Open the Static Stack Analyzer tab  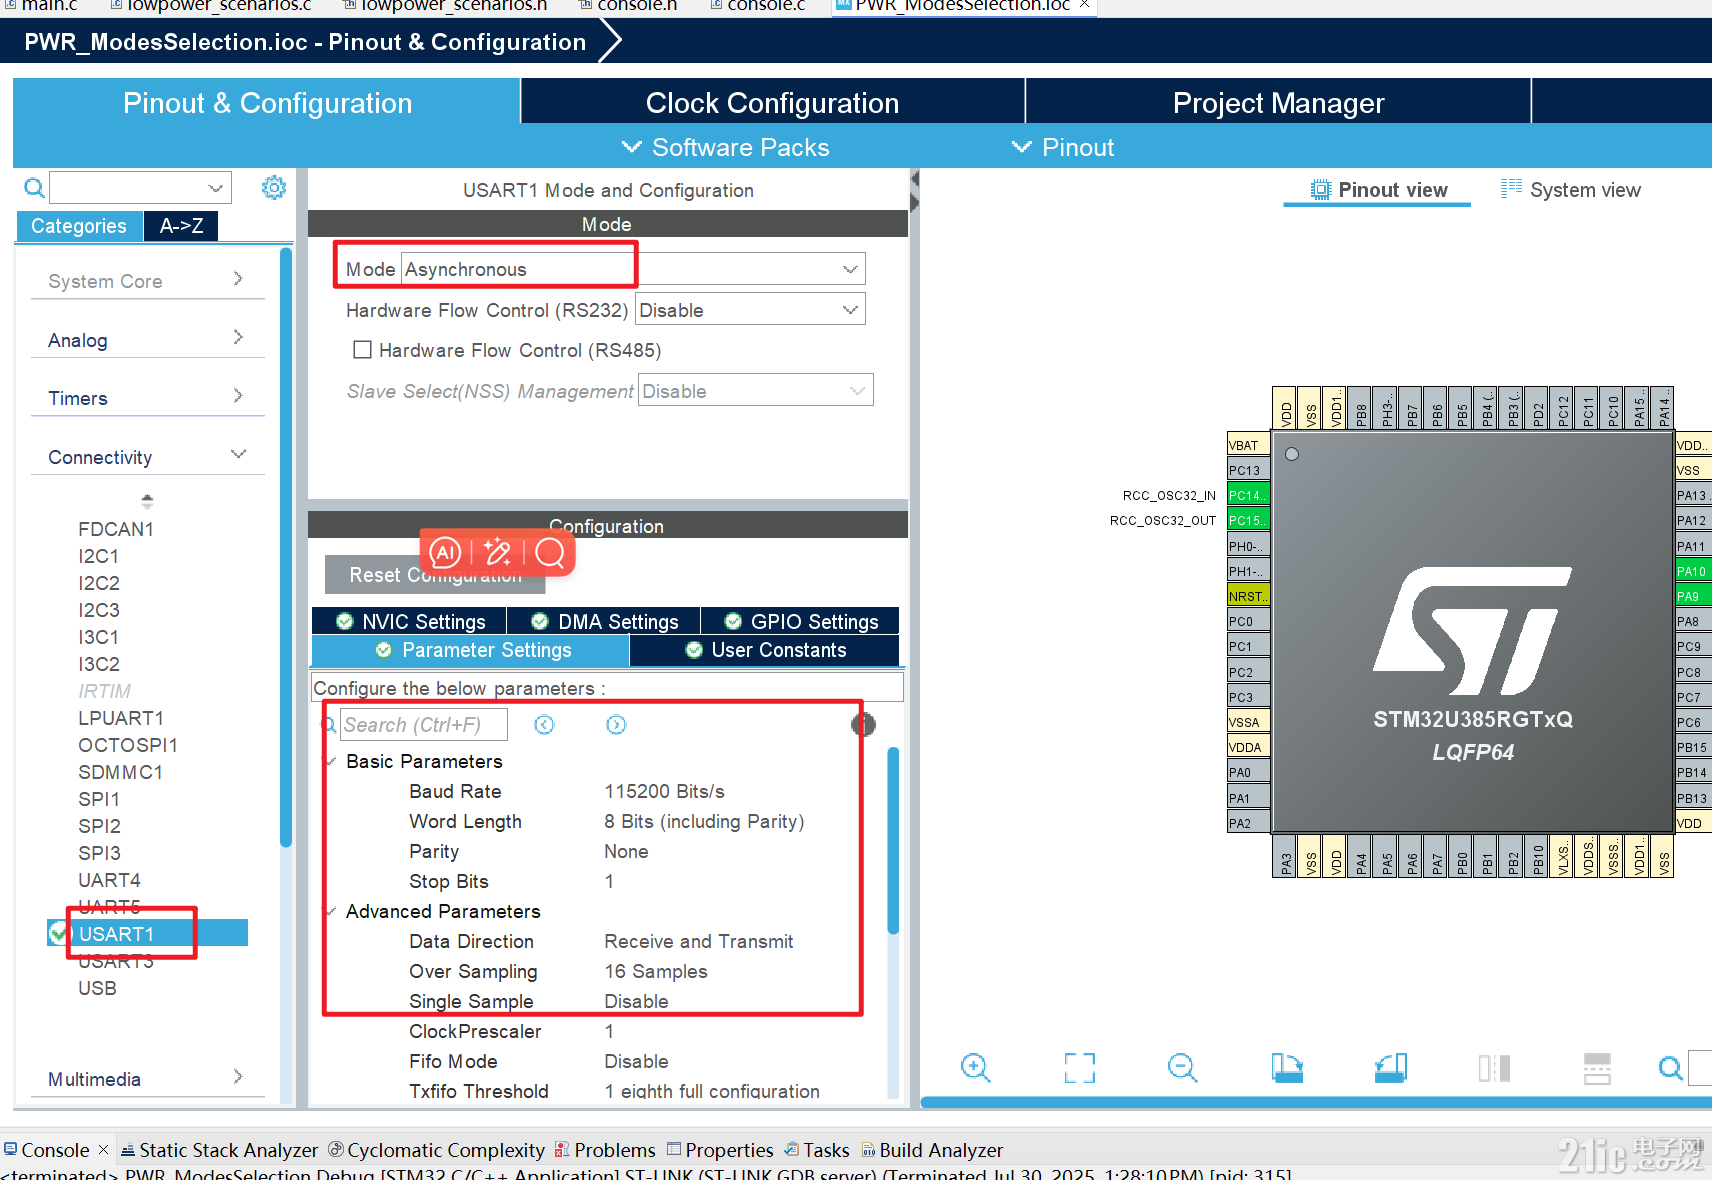click(x=219, y=1150)
